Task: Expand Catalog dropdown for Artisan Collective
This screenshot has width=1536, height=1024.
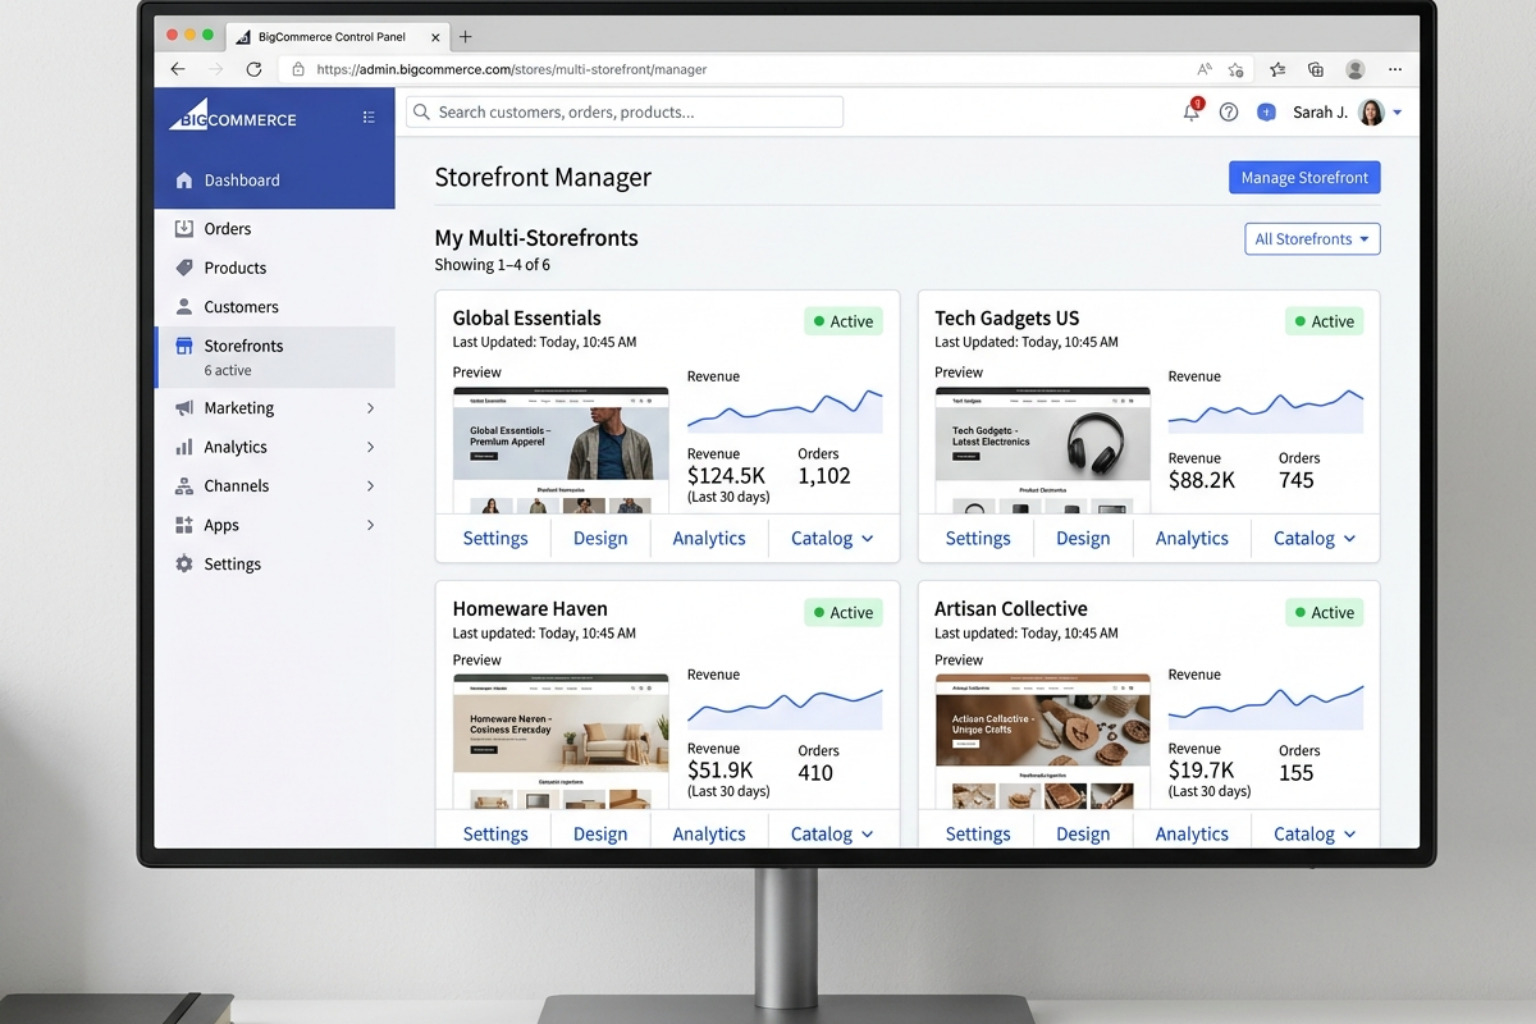Action: (x=1314, y=834)
